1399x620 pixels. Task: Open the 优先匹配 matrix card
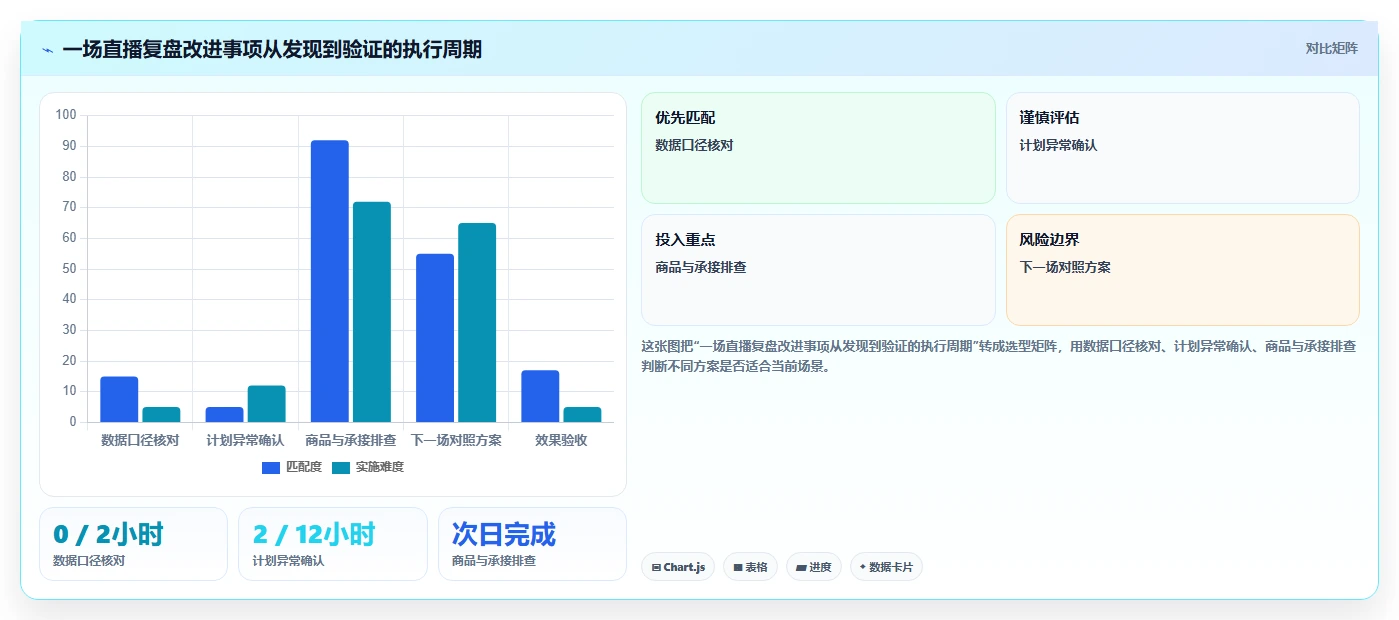pyautogui.click(x=818, y=148)
